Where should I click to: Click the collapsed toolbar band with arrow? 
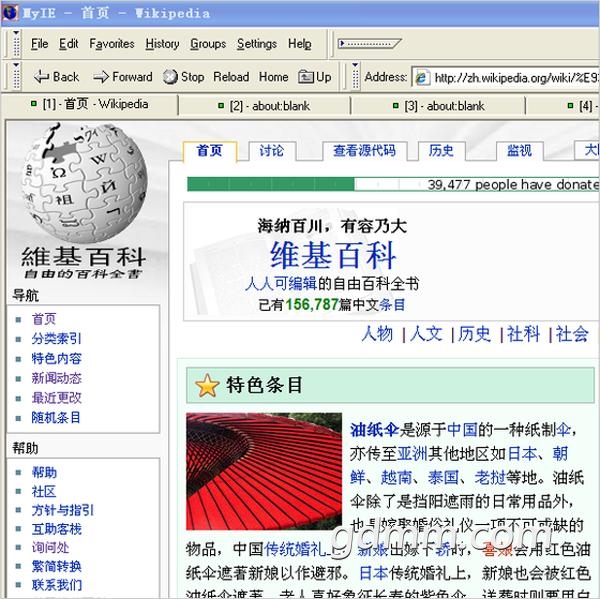369,44
